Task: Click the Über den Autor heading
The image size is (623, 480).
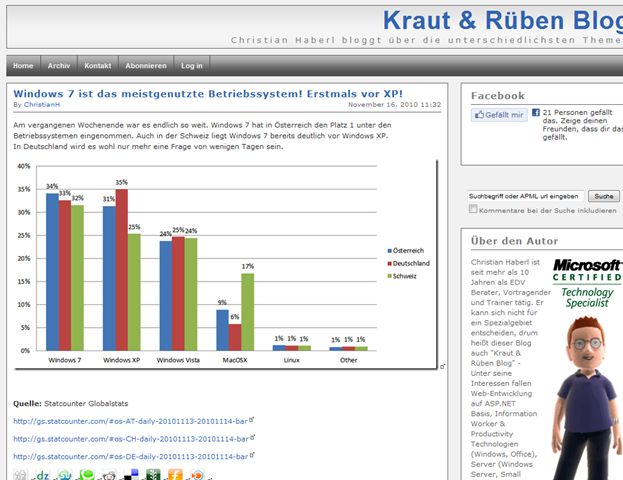Action: (514, 241)
